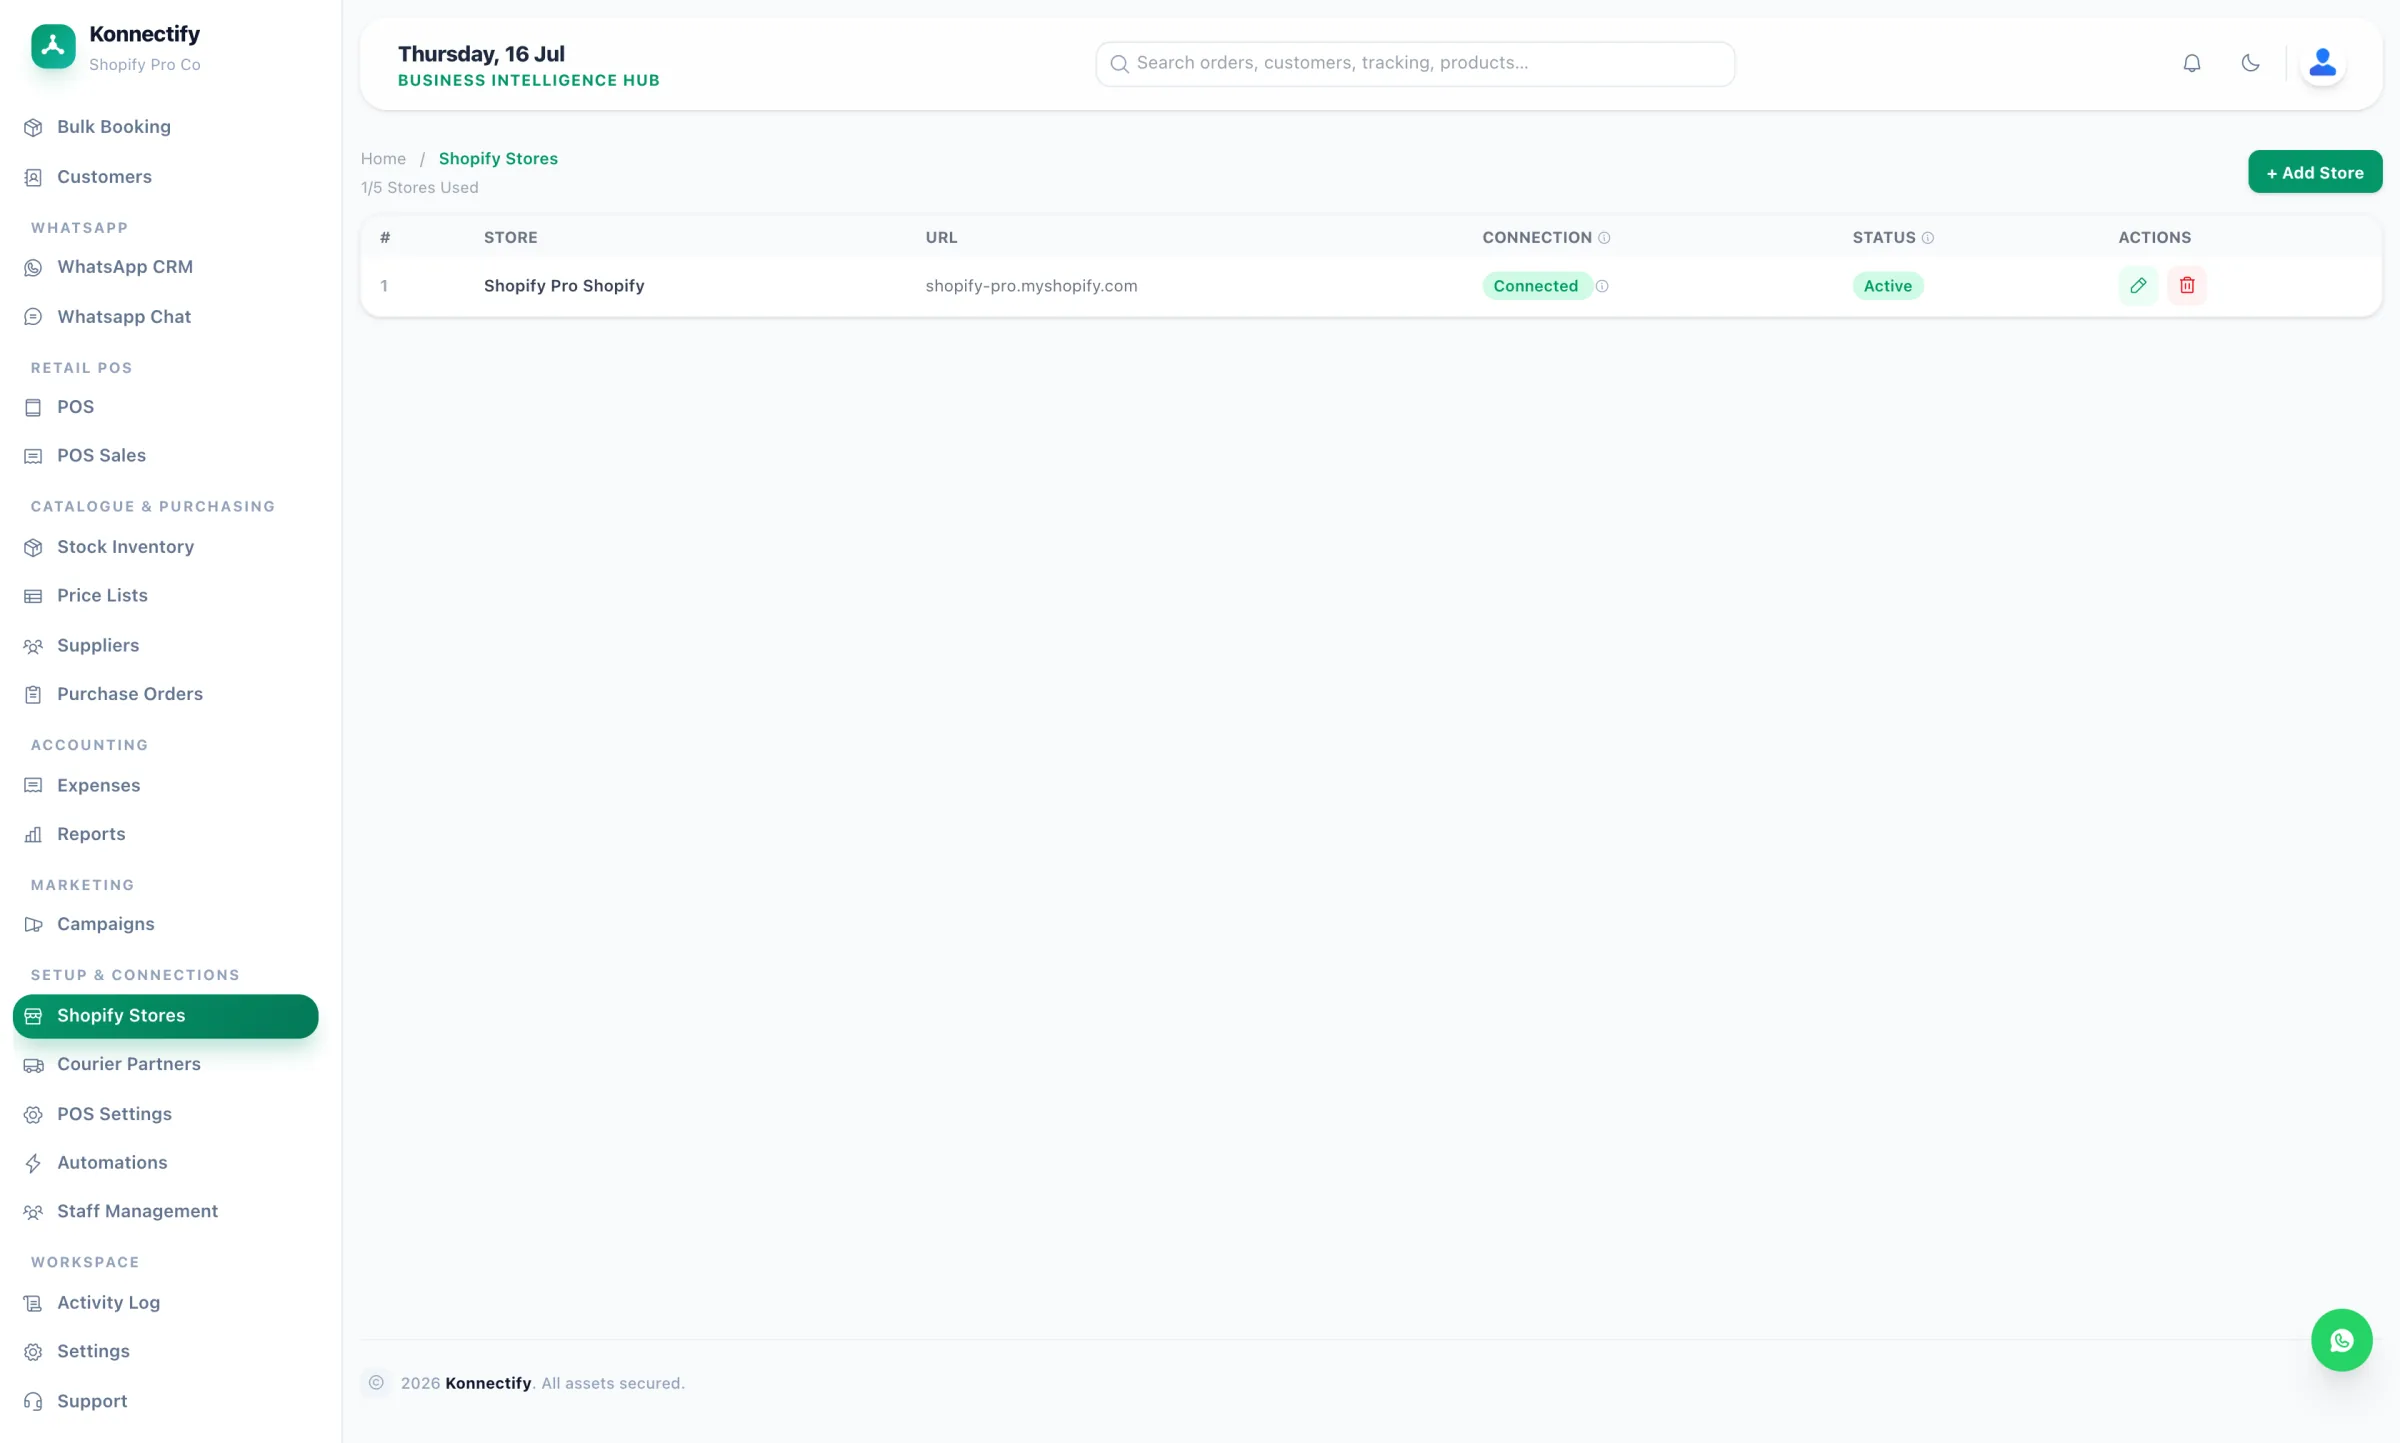This screenshot has height=1443, width=2400.
Task: Open Purchase Orders page
Action: pos(165,694)
